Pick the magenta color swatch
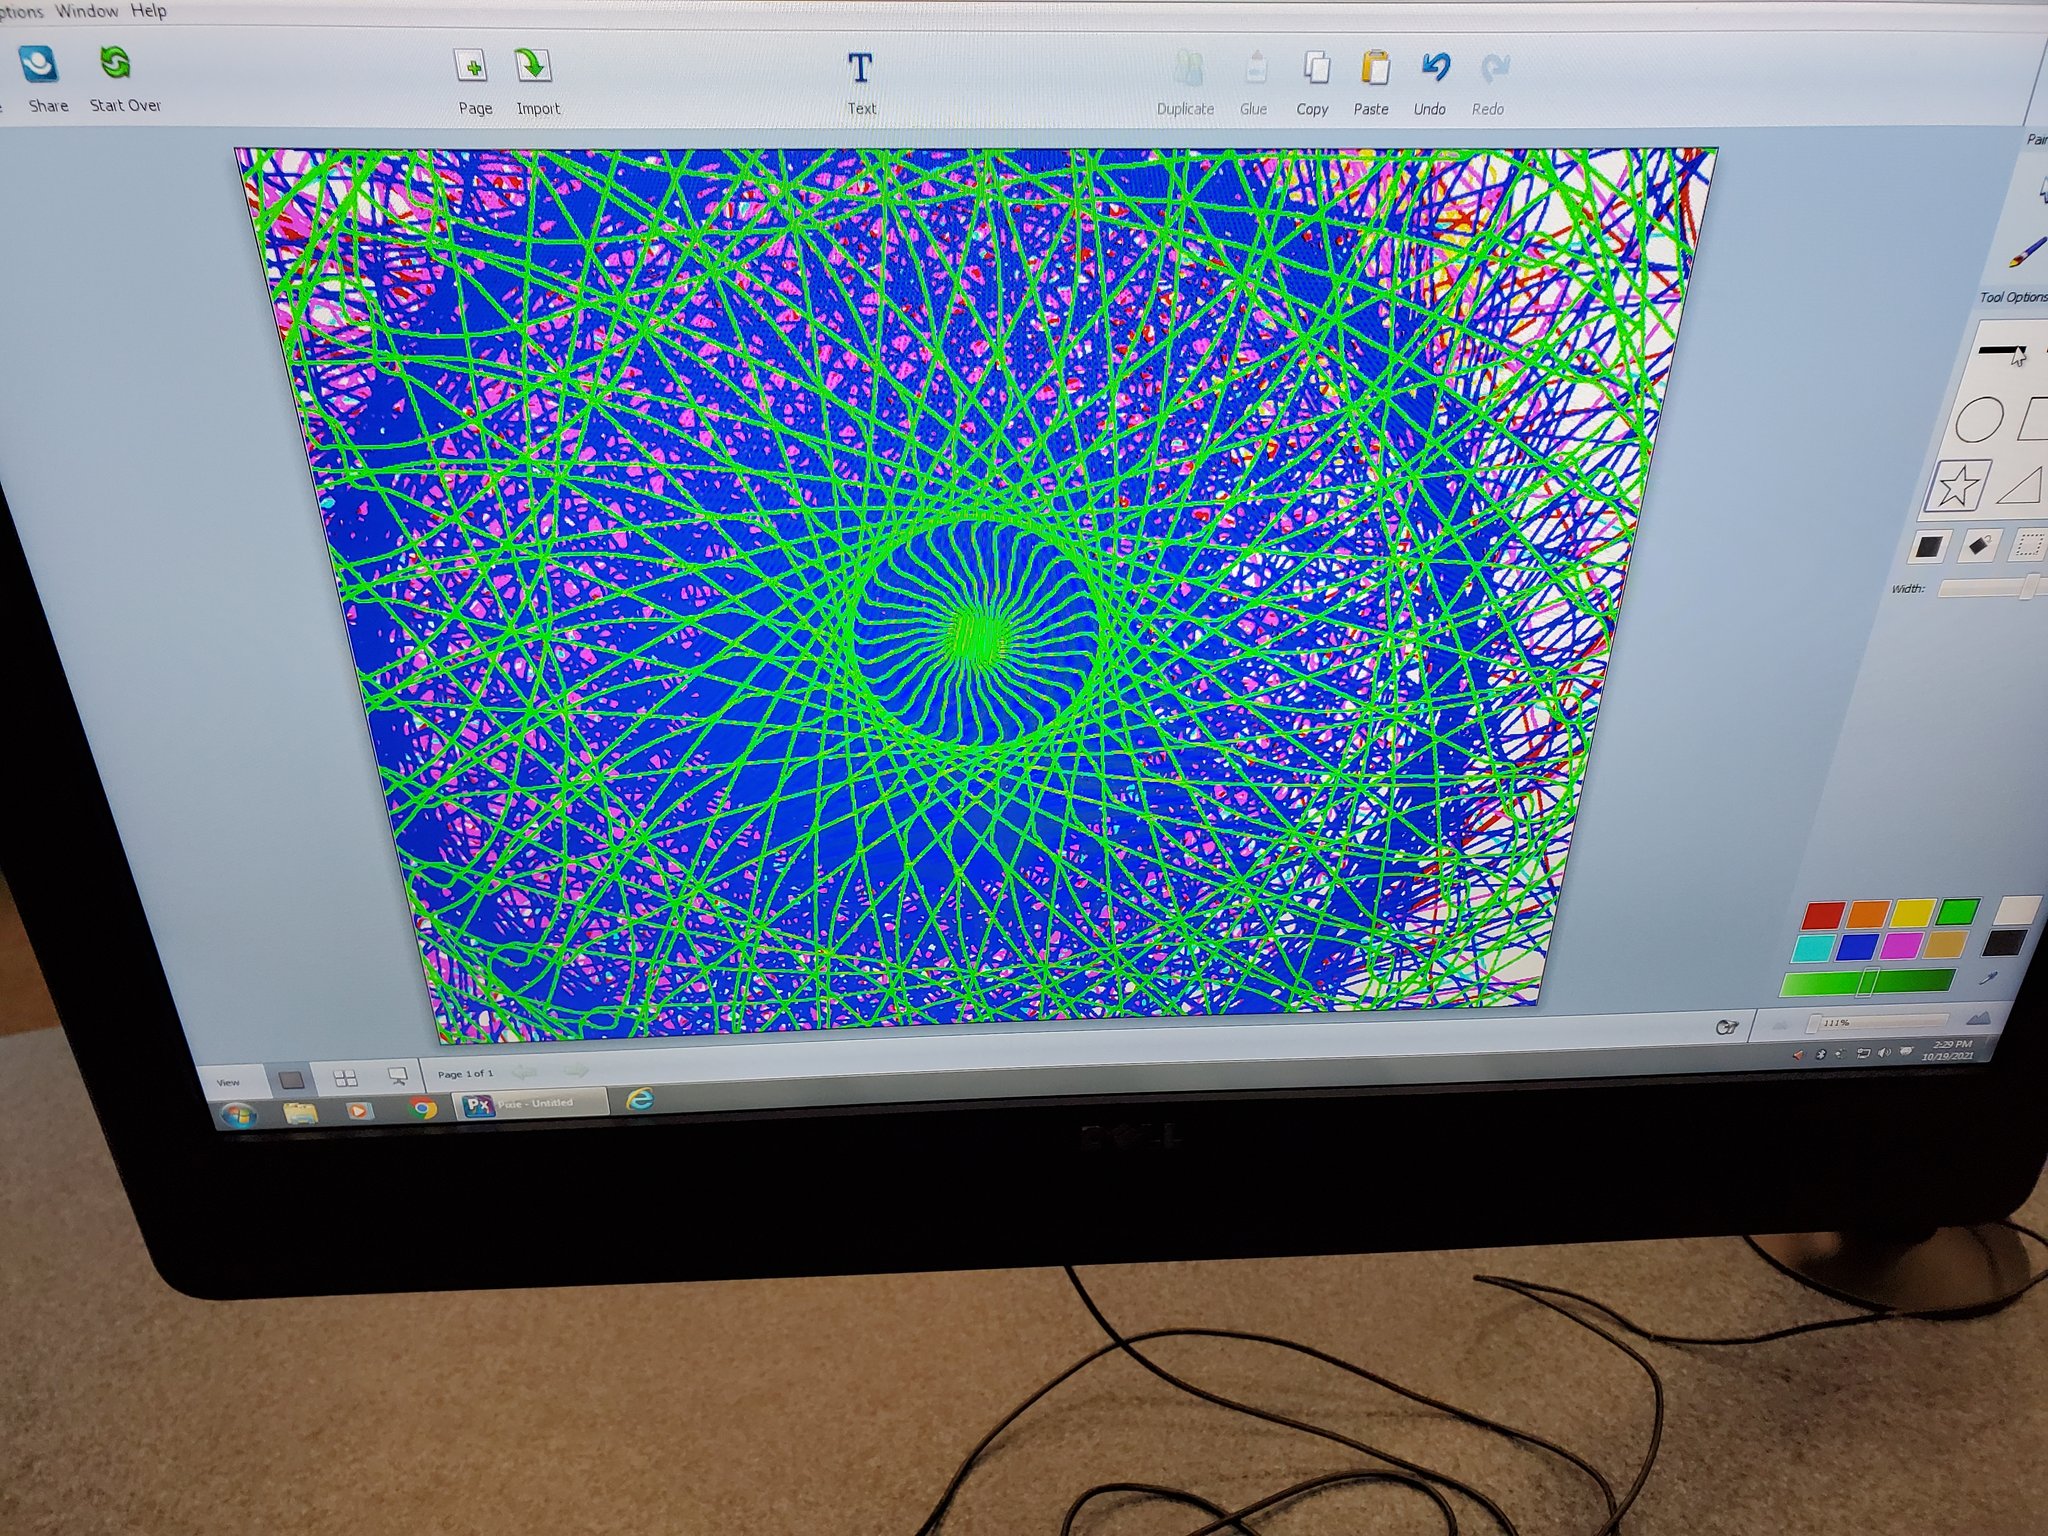Image resolution: width=2048 pixels, height=1536 pixels. 1902,945
